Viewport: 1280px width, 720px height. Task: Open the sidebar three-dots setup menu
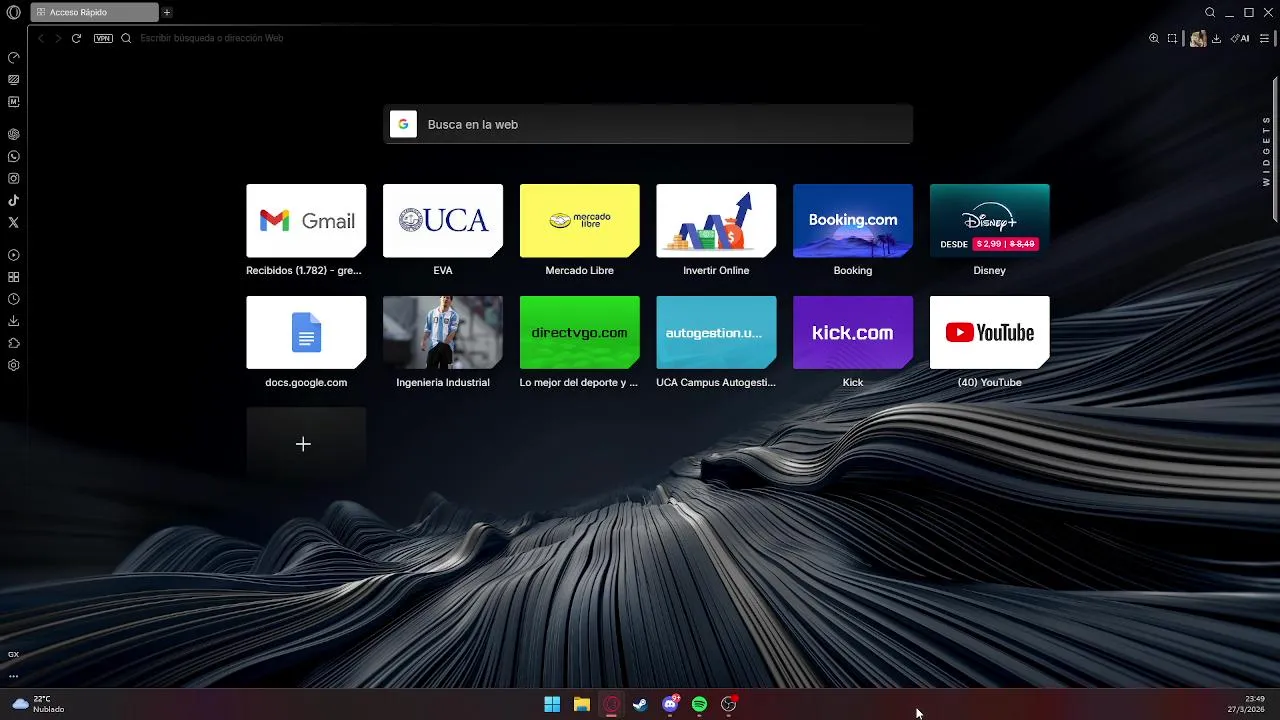(x=13, y=676)
